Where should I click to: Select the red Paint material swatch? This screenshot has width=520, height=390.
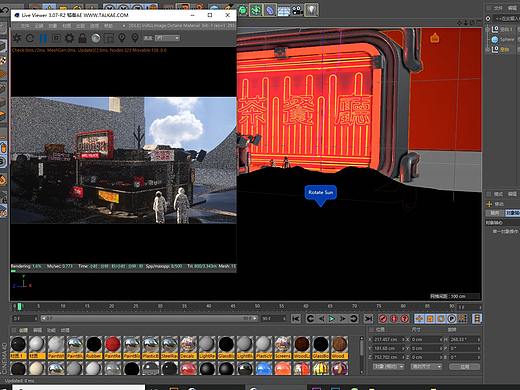tap(113, 347)
